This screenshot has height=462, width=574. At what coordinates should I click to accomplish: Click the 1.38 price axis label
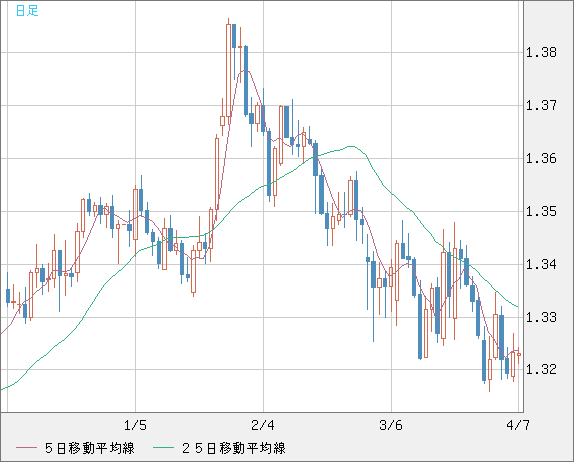(x=541, y=53)
